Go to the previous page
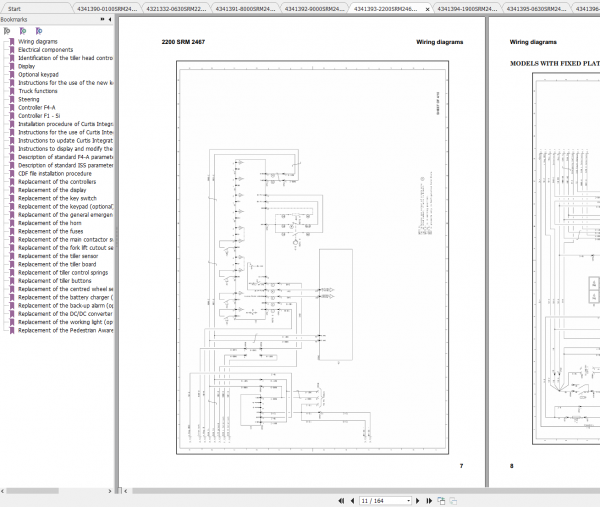The height and width of the screenshot is (507, 600). [352, 500]
